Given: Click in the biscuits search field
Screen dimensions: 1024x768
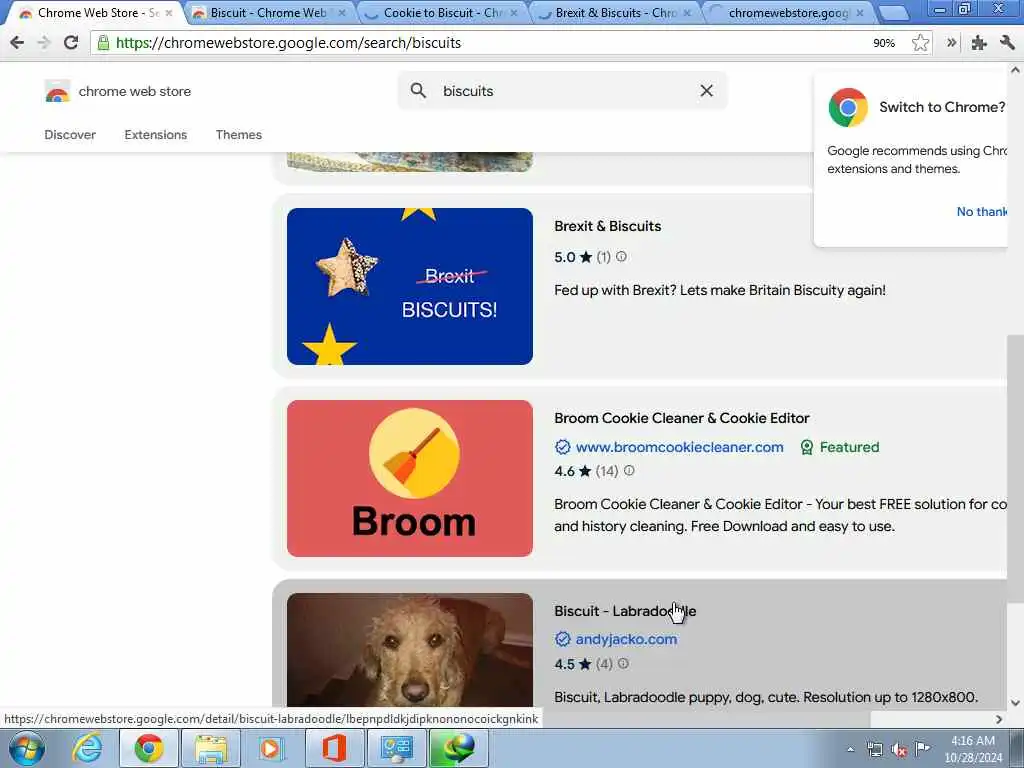Looking at the screenshot, I should [562, 91].
